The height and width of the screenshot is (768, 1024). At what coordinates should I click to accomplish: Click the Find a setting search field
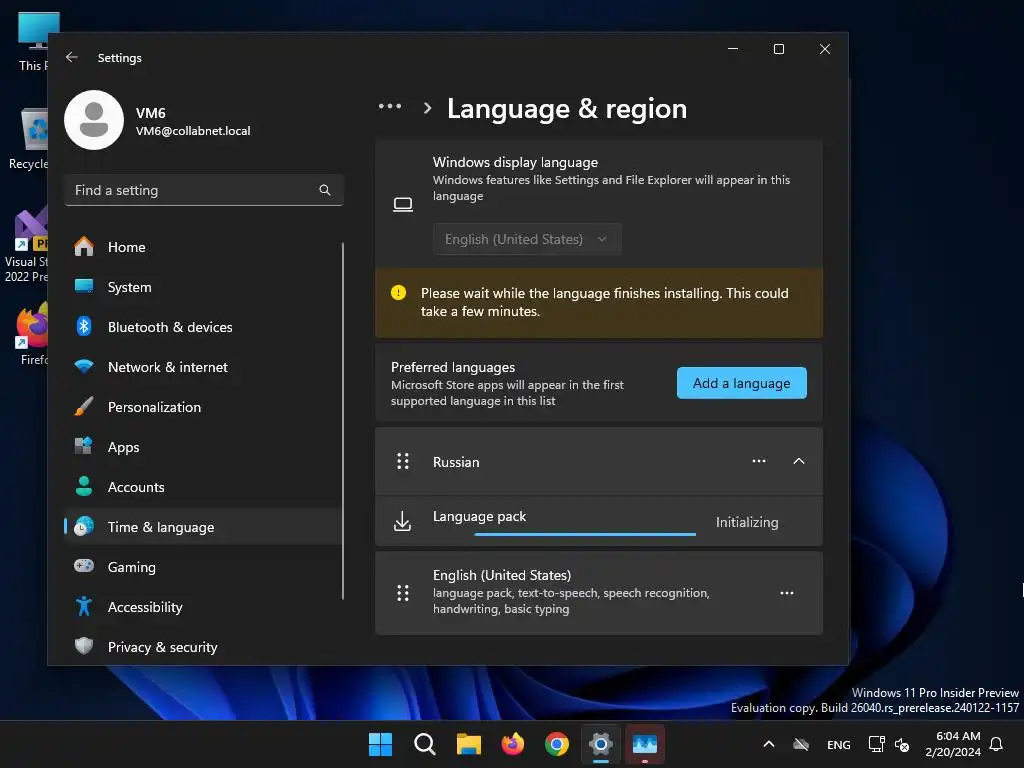(204, 190)
